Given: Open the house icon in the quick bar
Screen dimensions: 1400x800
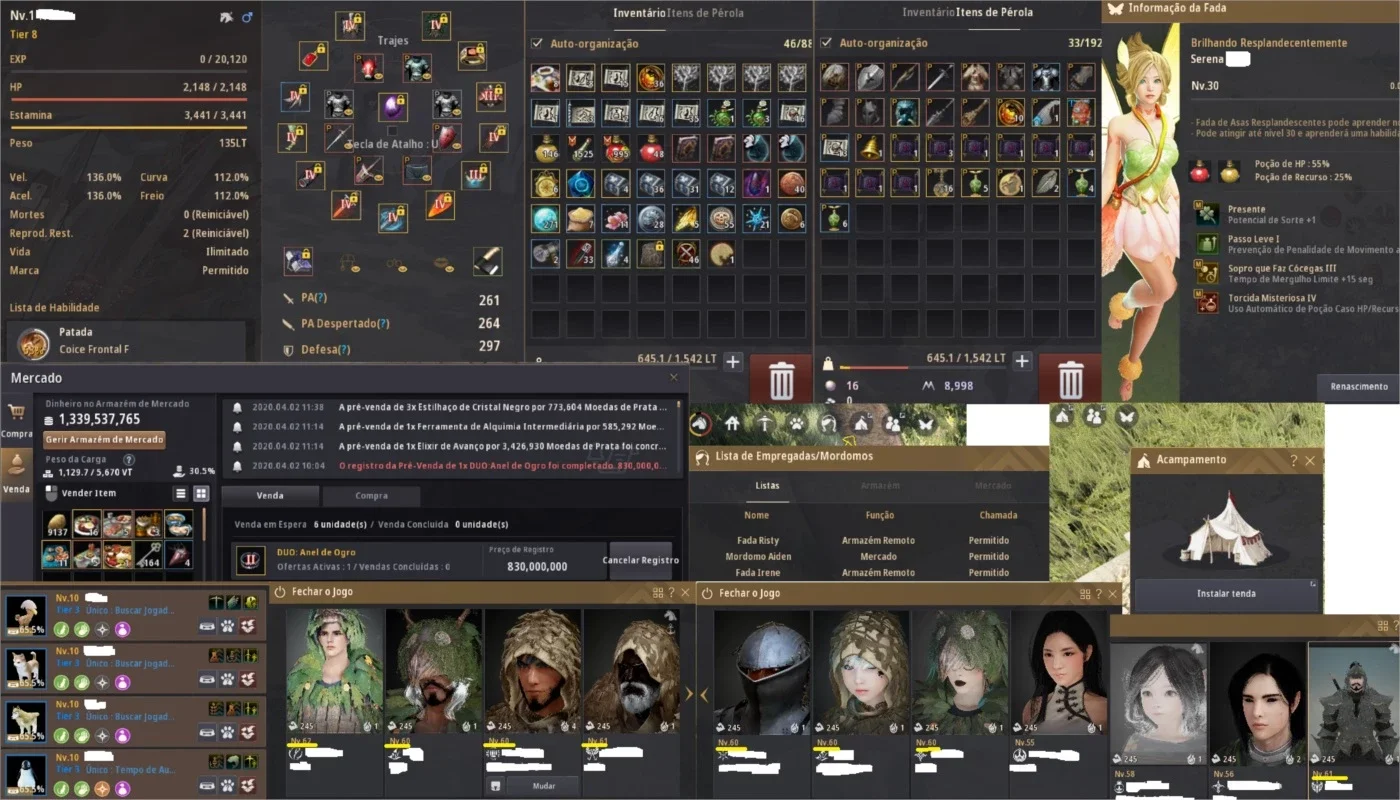Looking at the screenshot, I should click(x=732, y=424).
